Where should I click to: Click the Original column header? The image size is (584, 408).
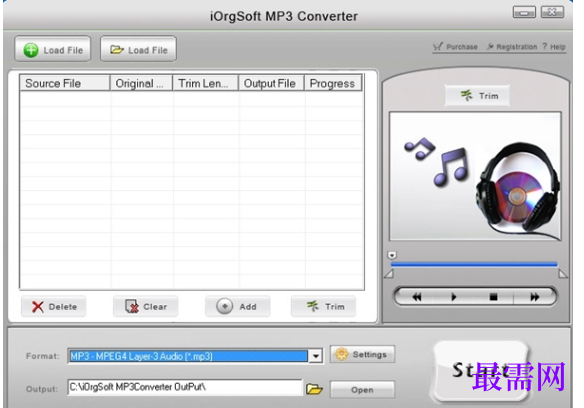click(141, 83)
